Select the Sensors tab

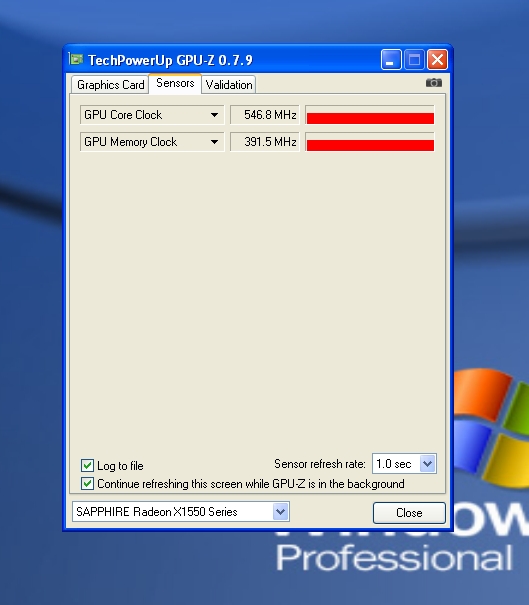(175, 83)
